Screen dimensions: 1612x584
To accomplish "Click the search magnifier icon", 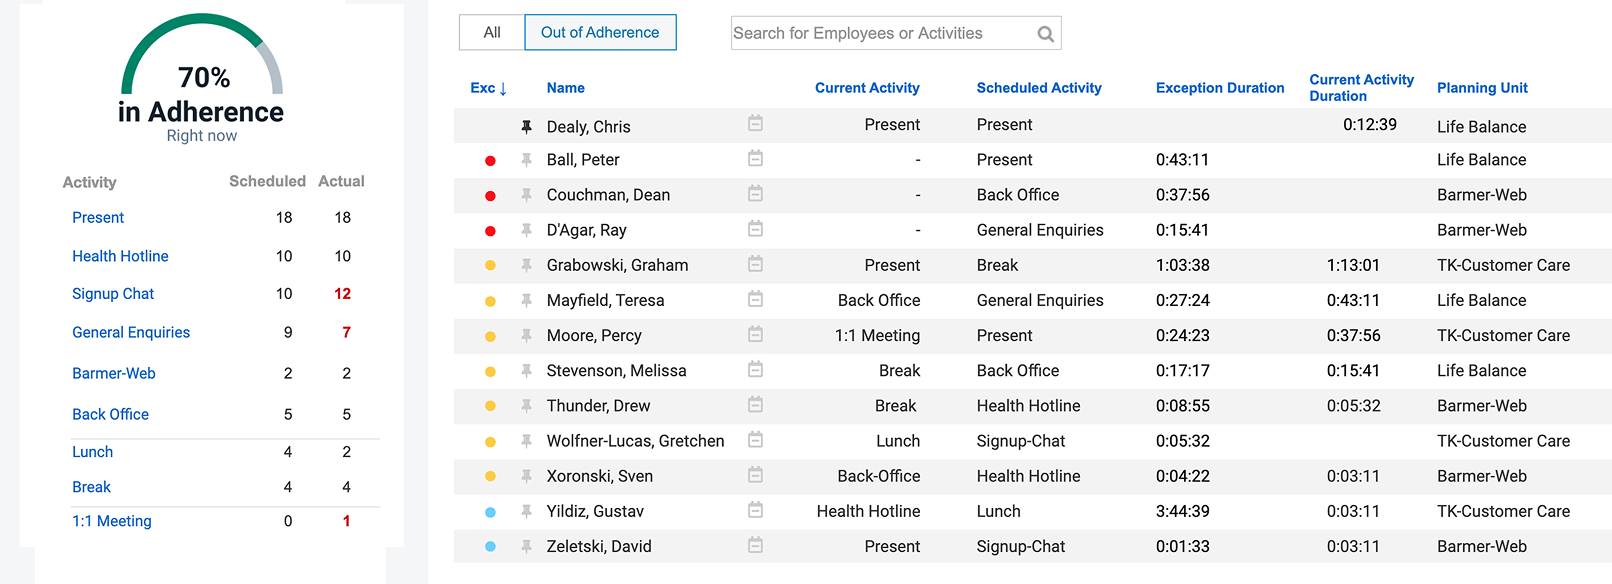I will click(x=1045, y=34).
